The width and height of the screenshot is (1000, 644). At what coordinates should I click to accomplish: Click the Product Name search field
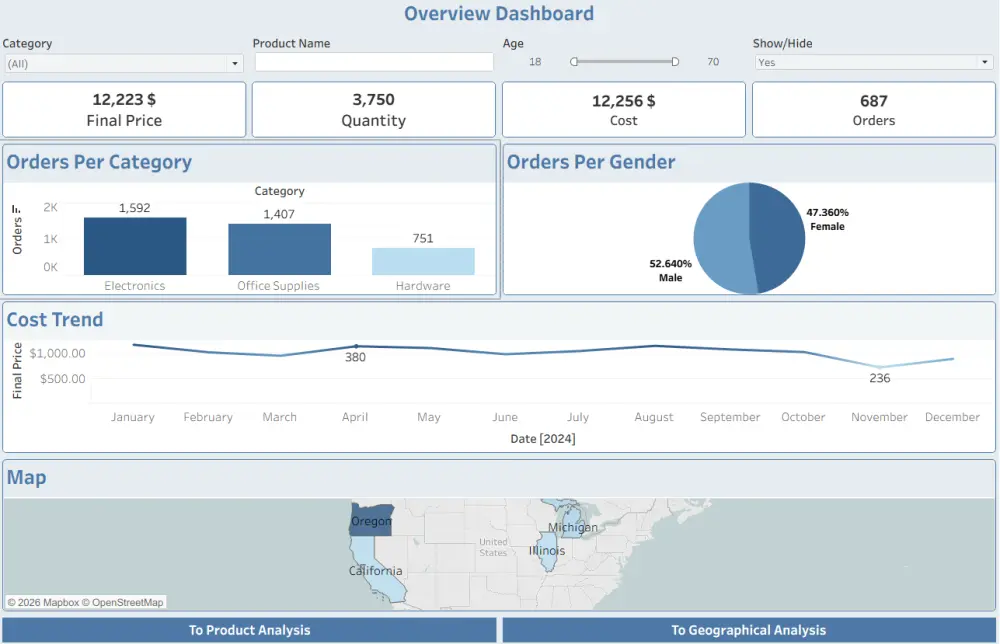[373, 61]
